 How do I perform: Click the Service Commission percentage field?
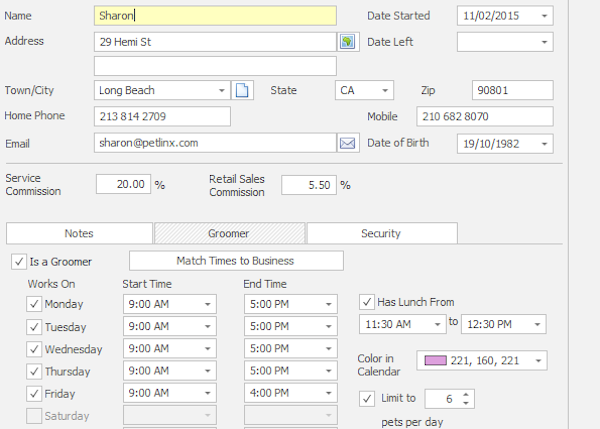pyautogui.click(x=124, y=185)
